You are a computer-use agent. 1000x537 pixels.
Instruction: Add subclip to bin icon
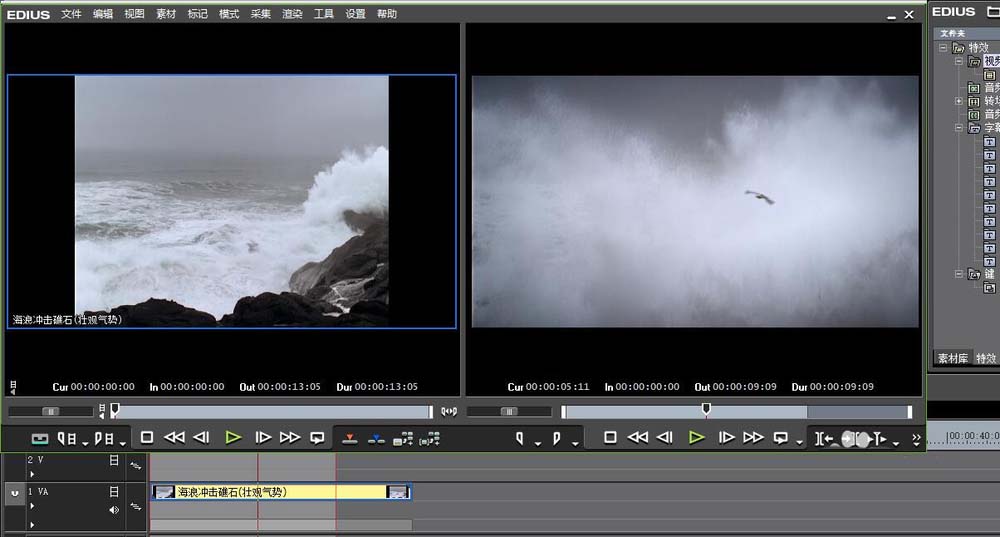(430, 439)
